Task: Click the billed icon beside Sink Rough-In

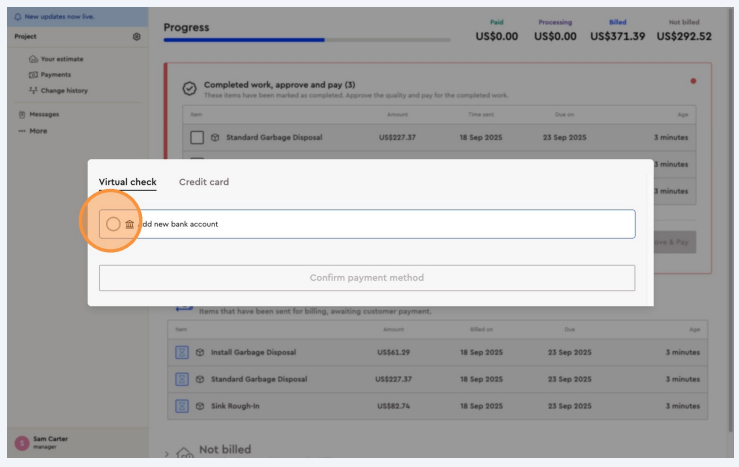Action: pyautogui.click(x=182, y=406)
